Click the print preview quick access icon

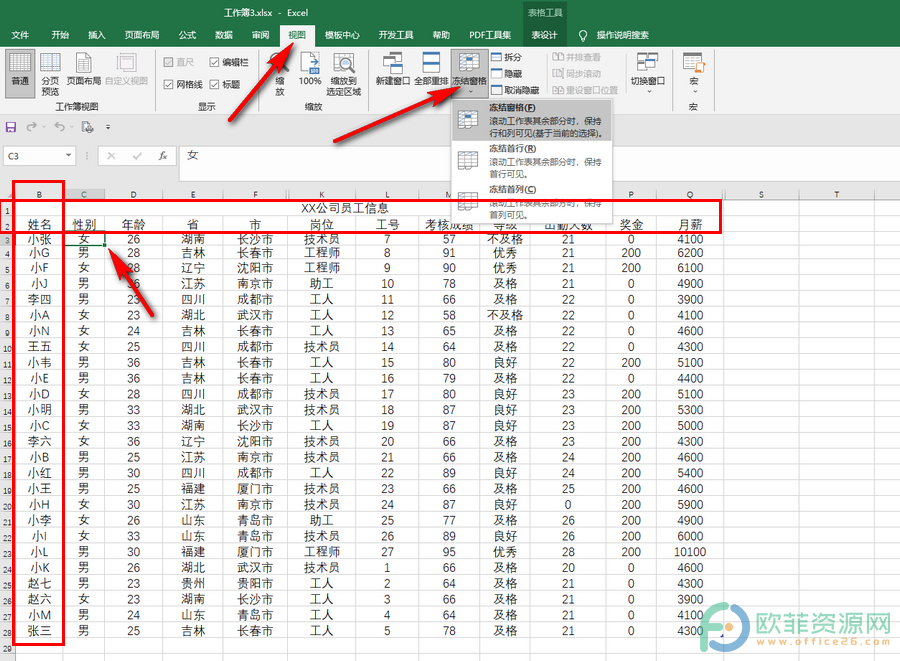87,127
